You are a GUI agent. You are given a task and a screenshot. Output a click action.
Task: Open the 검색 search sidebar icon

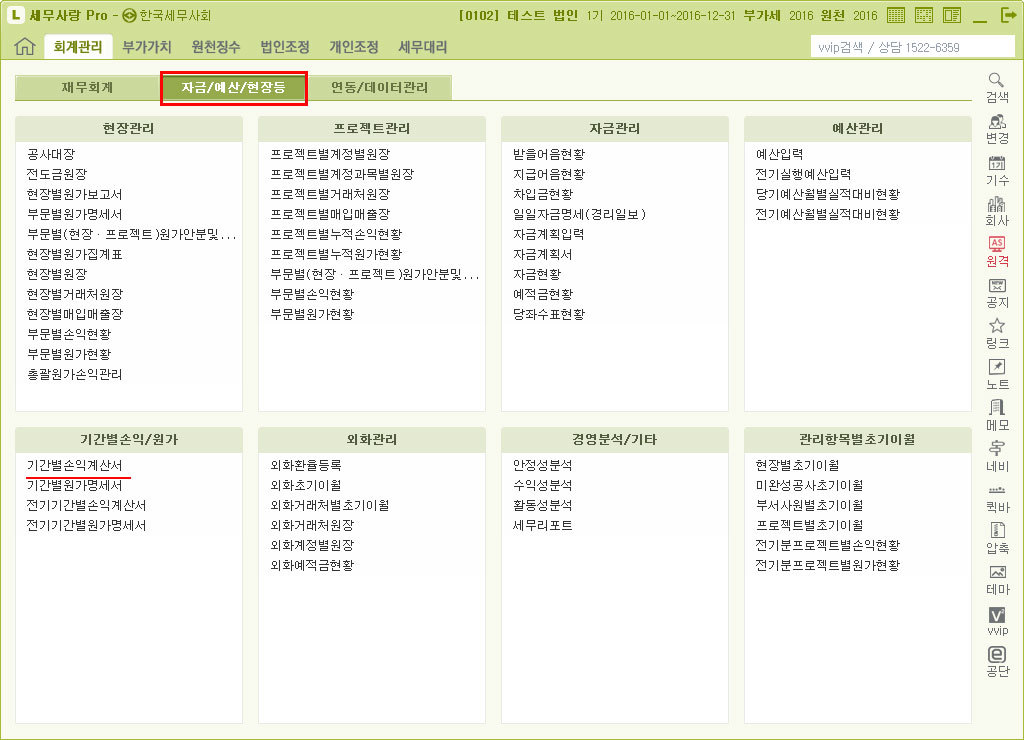[x=997, y=88]
